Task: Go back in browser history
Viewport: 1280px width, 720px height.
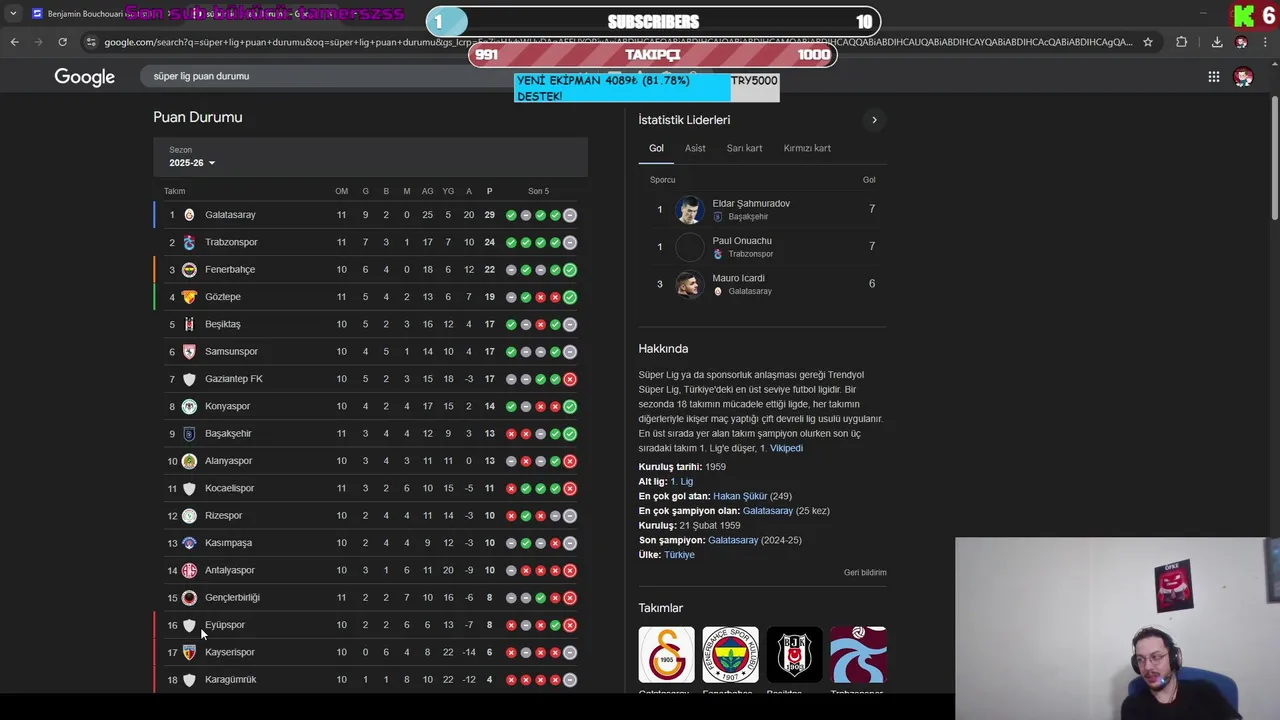Action: (x=14, y=42)
